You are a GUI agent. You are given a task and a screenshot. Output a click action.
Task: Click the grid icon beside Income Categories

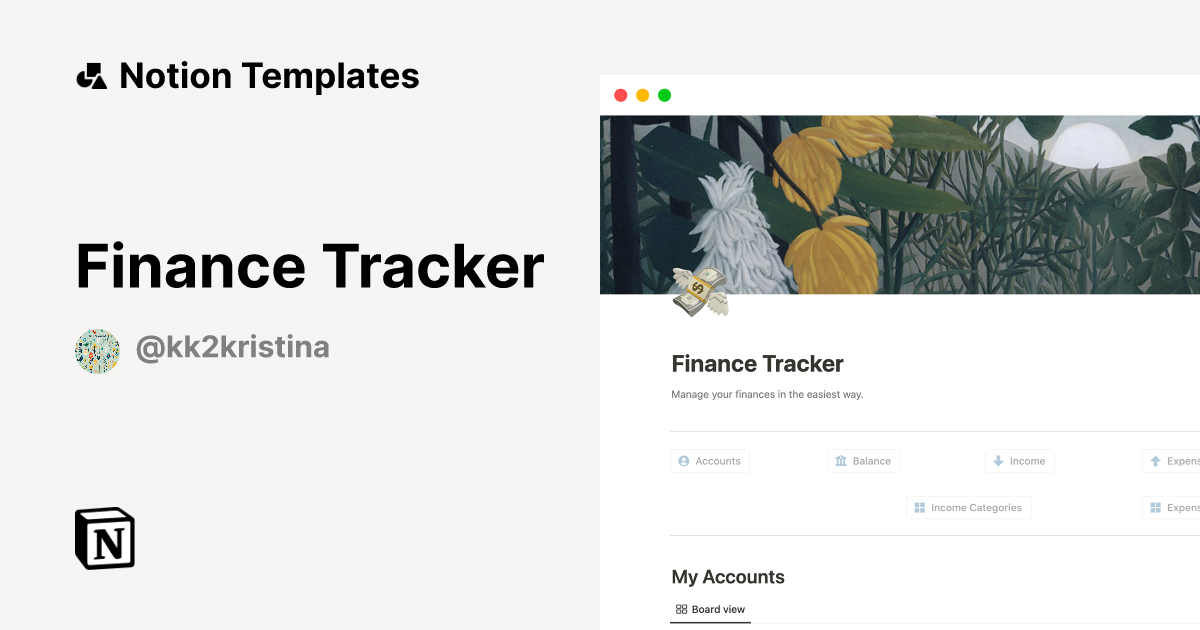[919, 507]
